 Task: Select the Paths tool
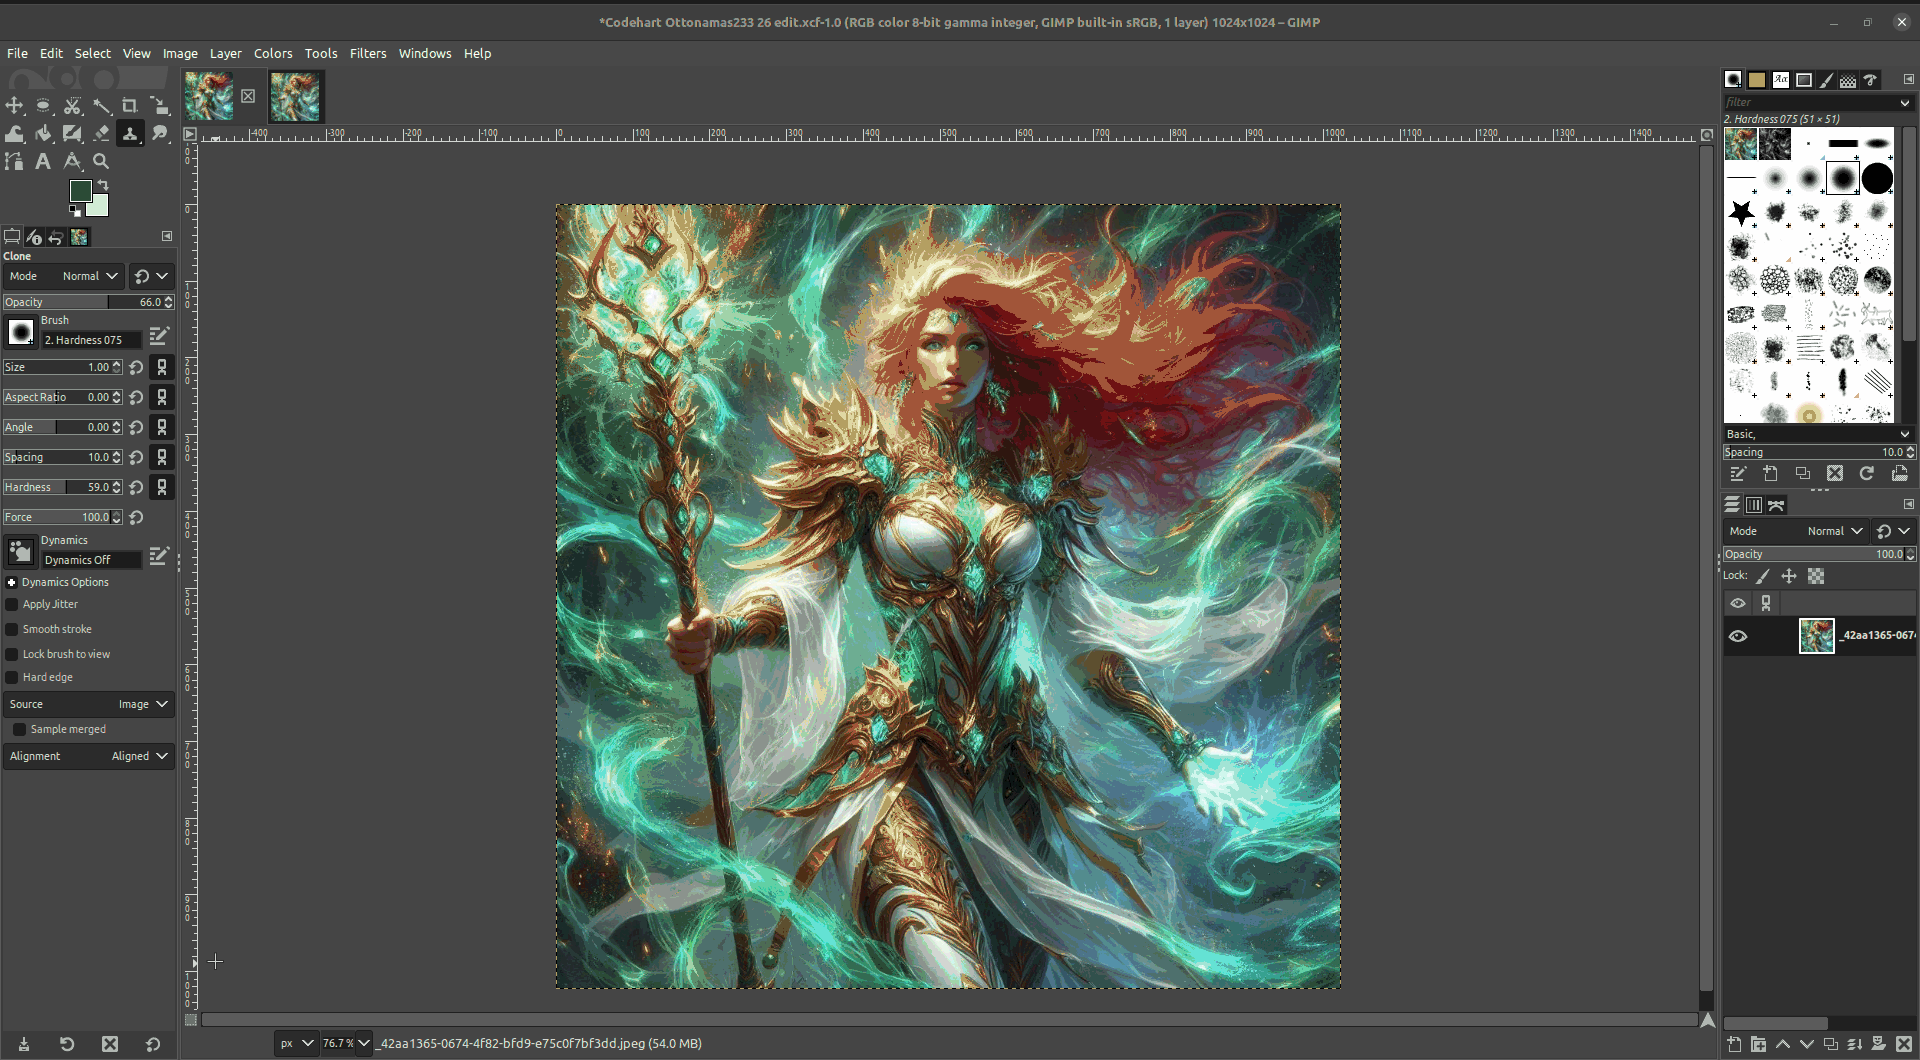click(15, 161)
